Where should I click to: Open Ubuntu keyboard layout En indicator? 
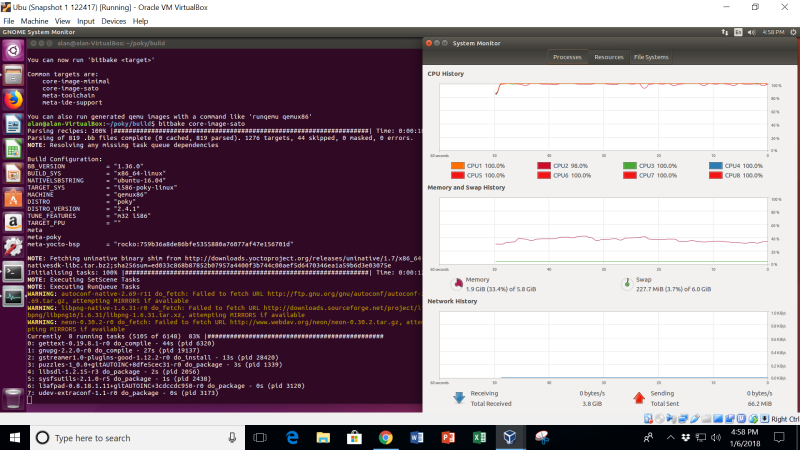pos(738,32)
